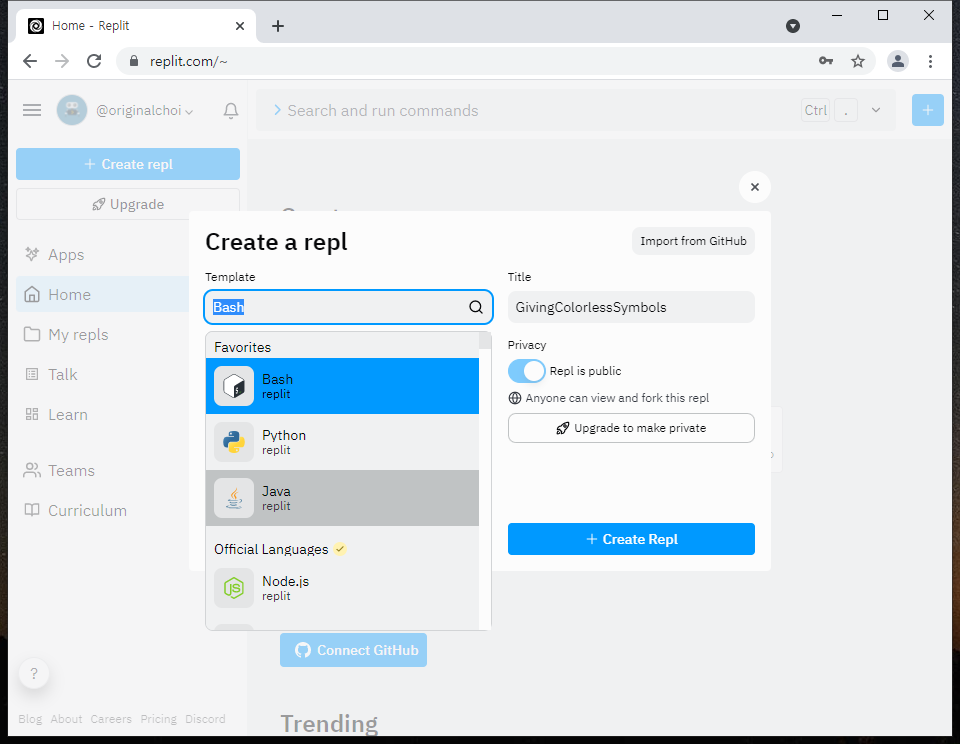Click the Ctrl key shortcut hint
The height and width of the screenshot is (744, 960).
click(x=816, y=110)
